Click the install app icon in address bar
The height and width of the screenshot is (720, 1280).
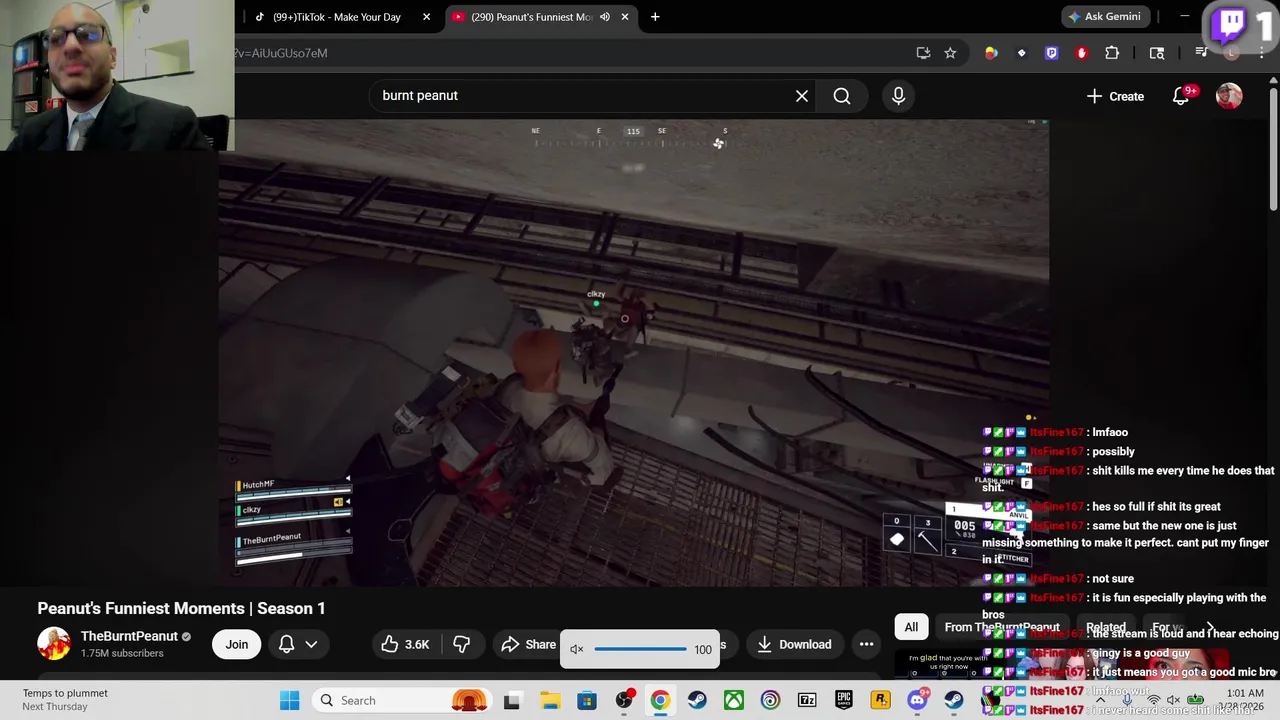tap(923, 53)
